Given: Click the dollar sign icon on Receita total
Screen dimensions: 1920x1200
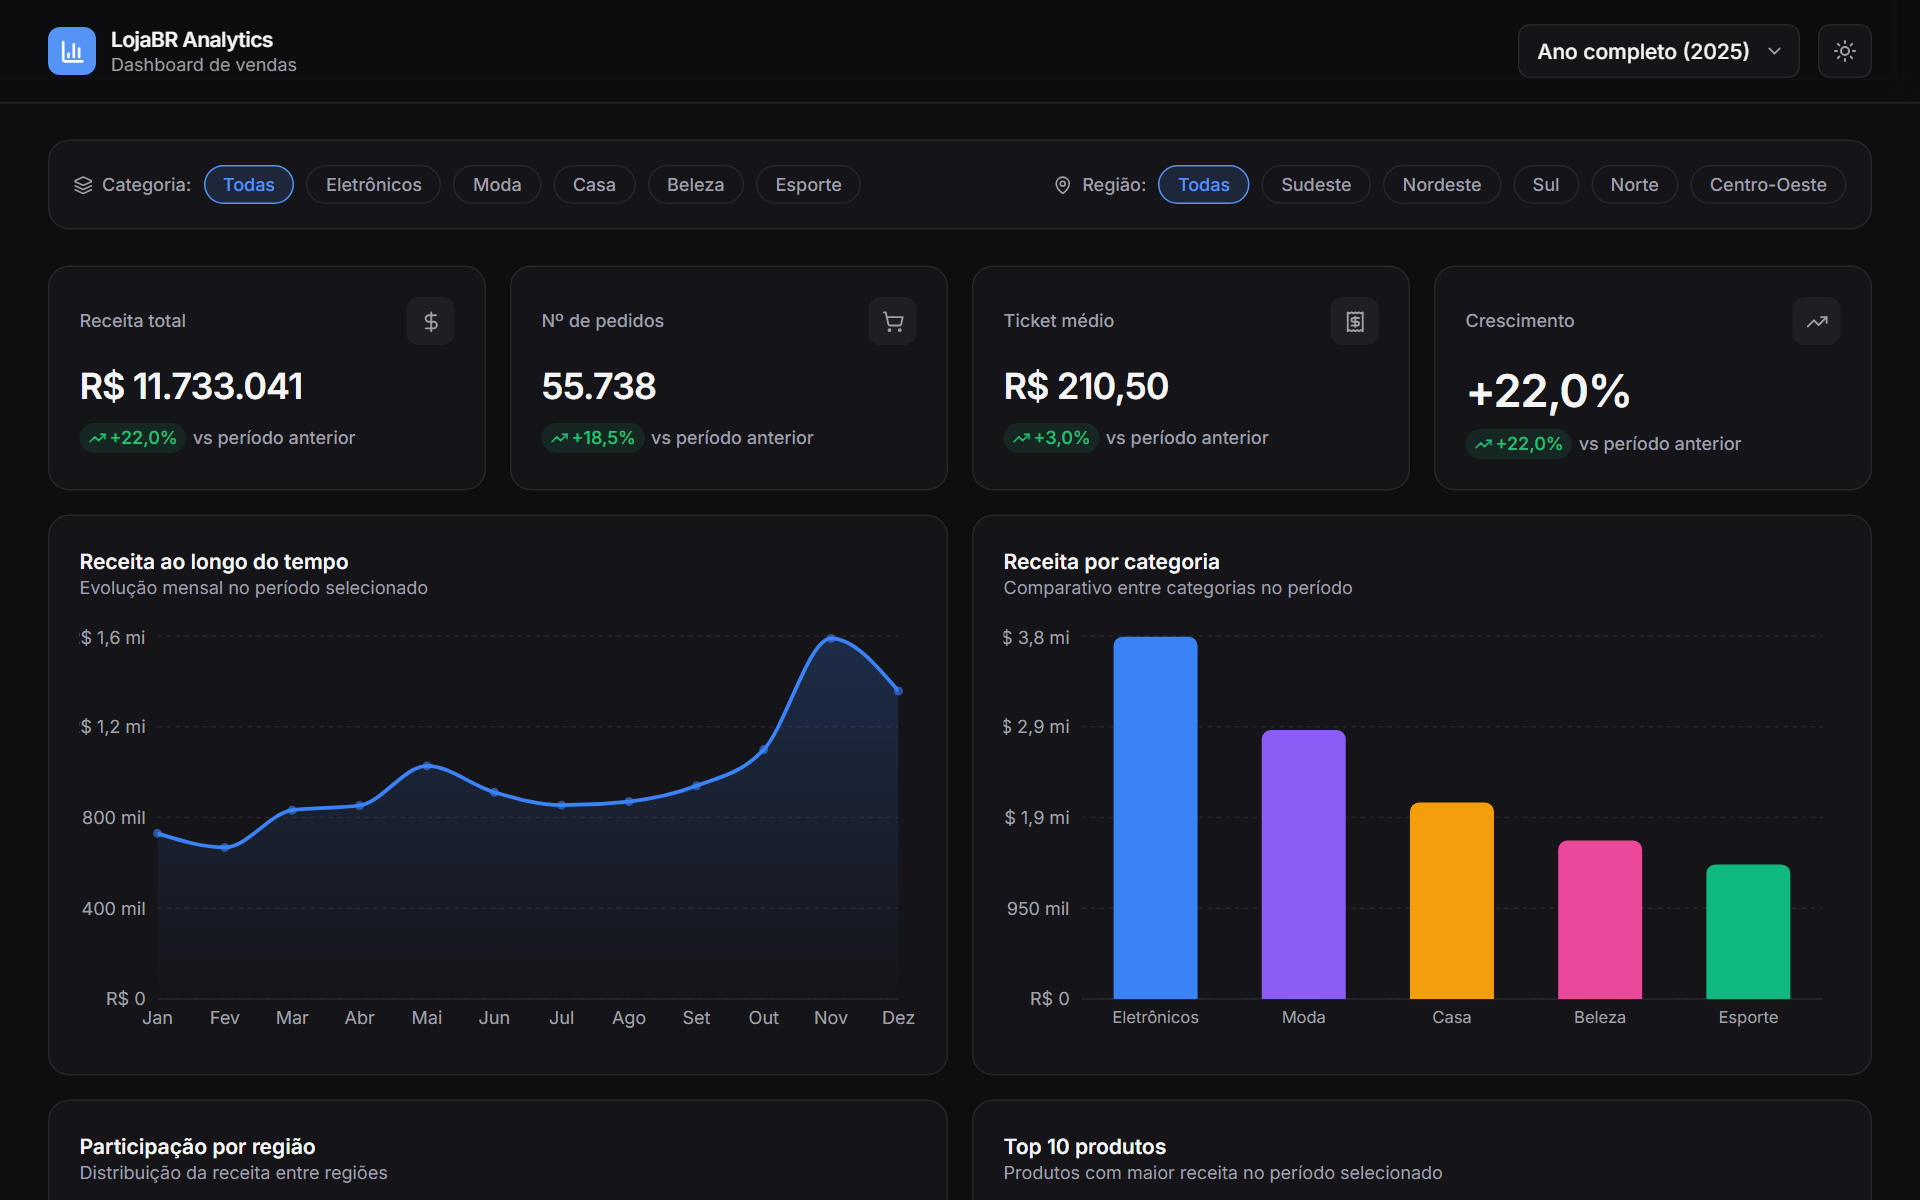Looking at the screenshot, I should tap(431, 321).
